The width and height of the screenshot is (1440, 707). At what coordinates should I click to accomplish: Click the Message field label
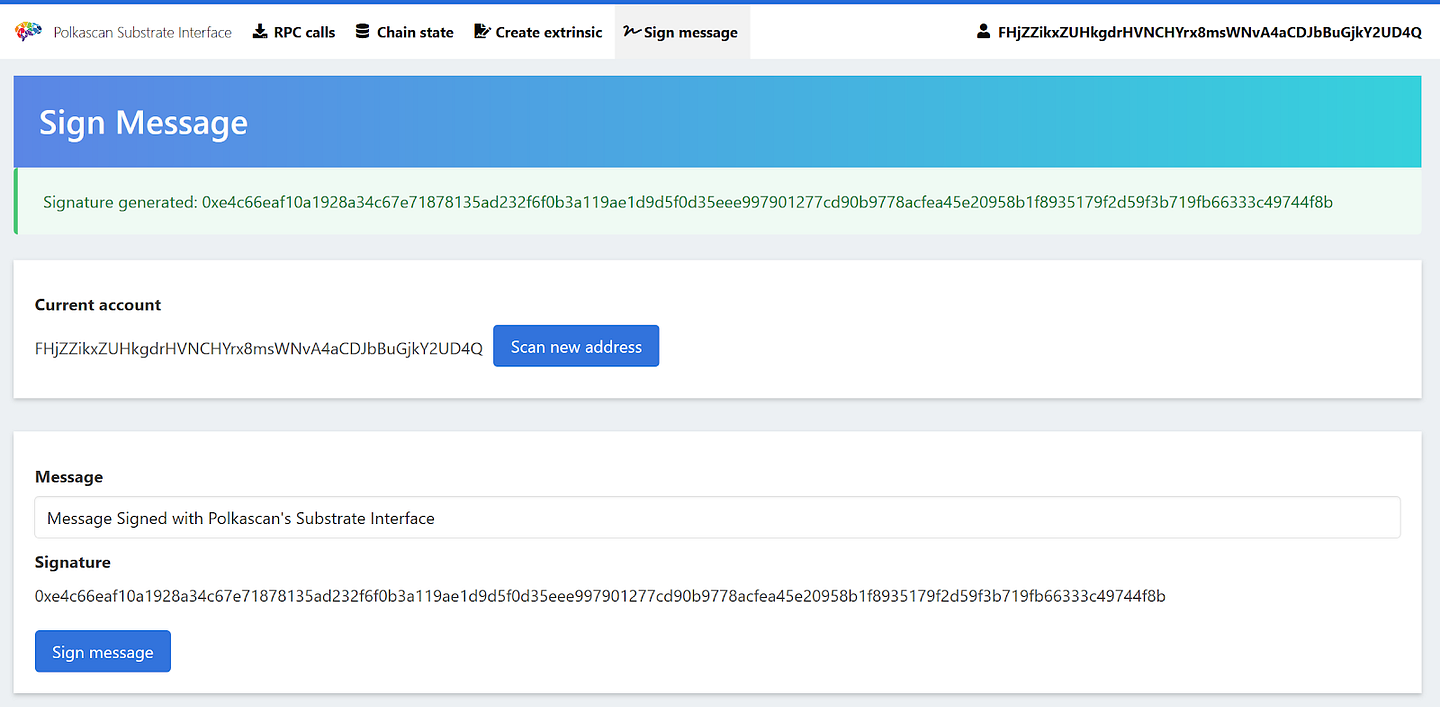click(x=69, y=477)
